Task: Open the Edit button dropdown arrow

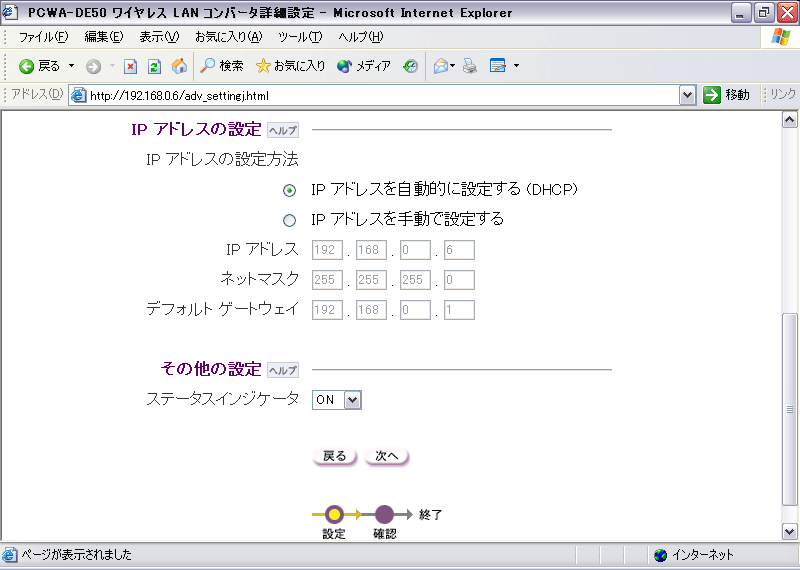Action: click(516, 66)
